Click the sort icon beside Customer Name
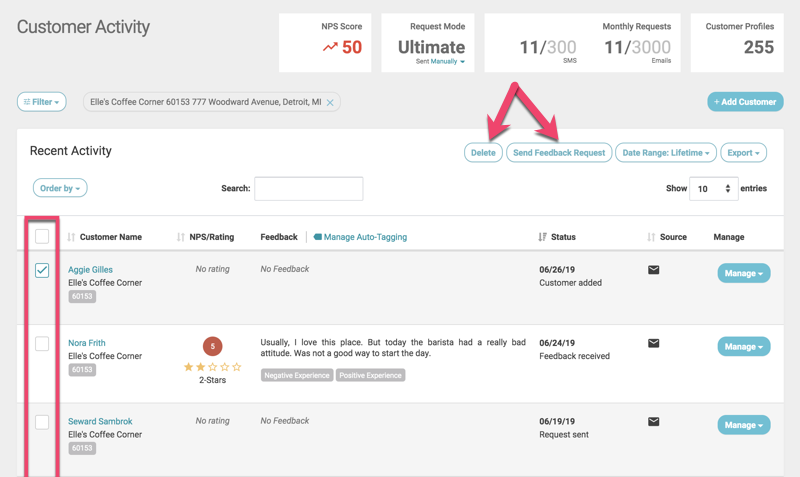 coord(71,237)
